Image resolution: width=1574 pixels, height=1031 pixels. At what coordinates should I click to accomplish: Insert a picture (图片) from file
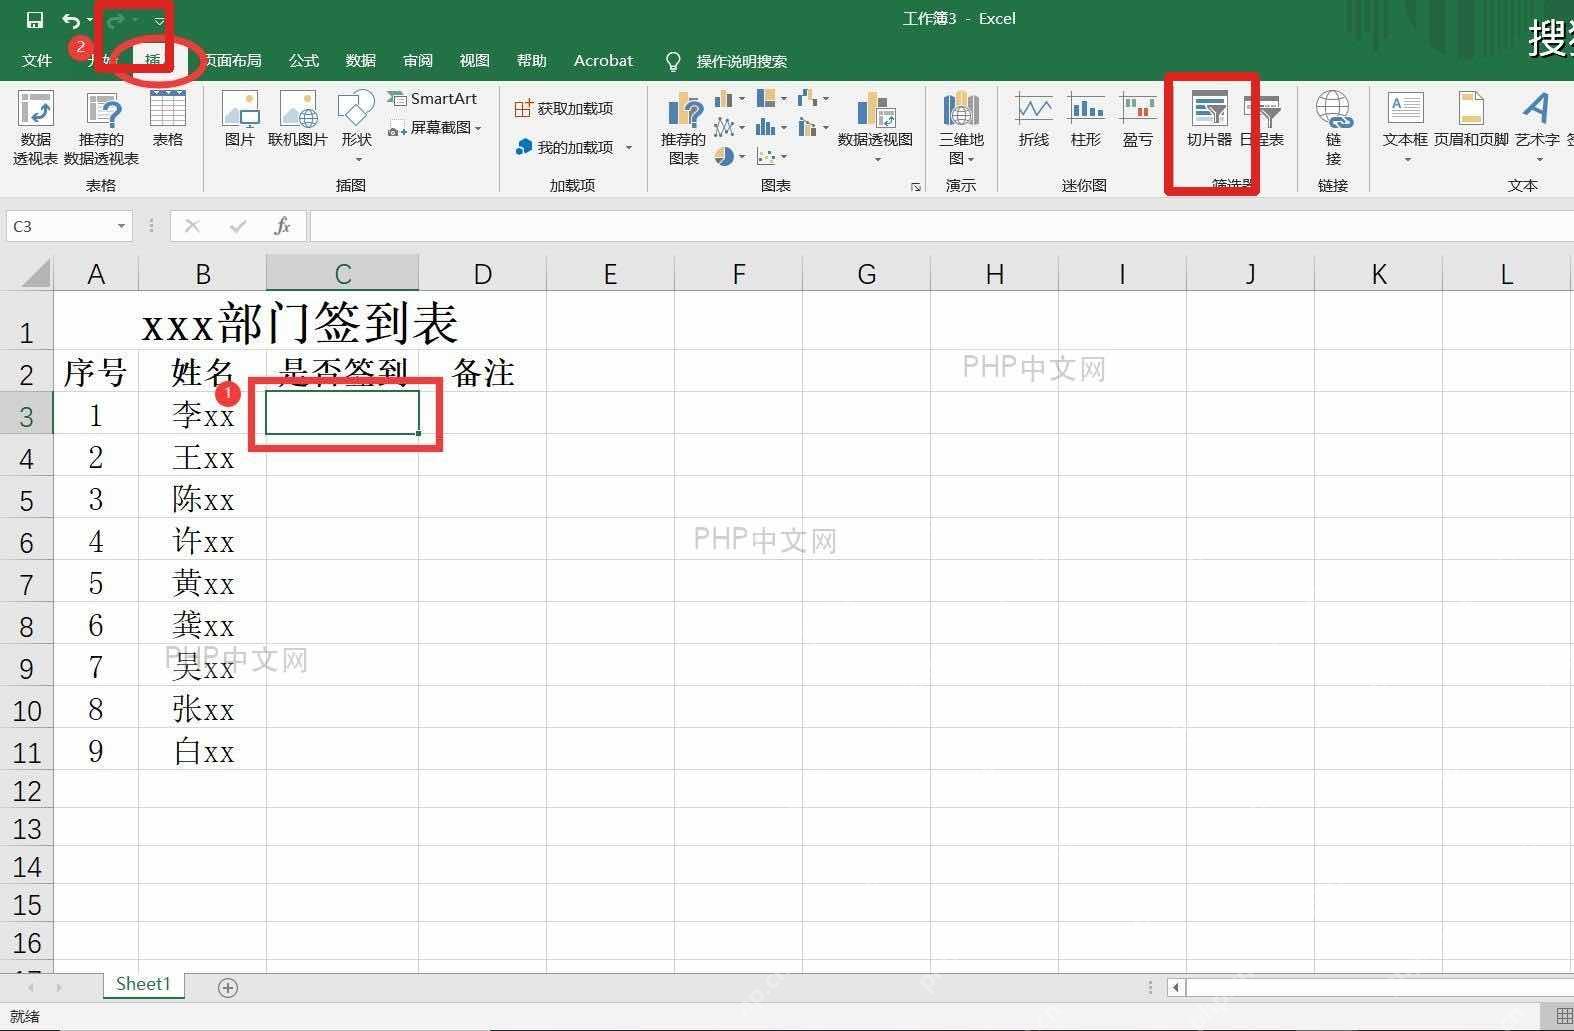(x=240, y=120)
